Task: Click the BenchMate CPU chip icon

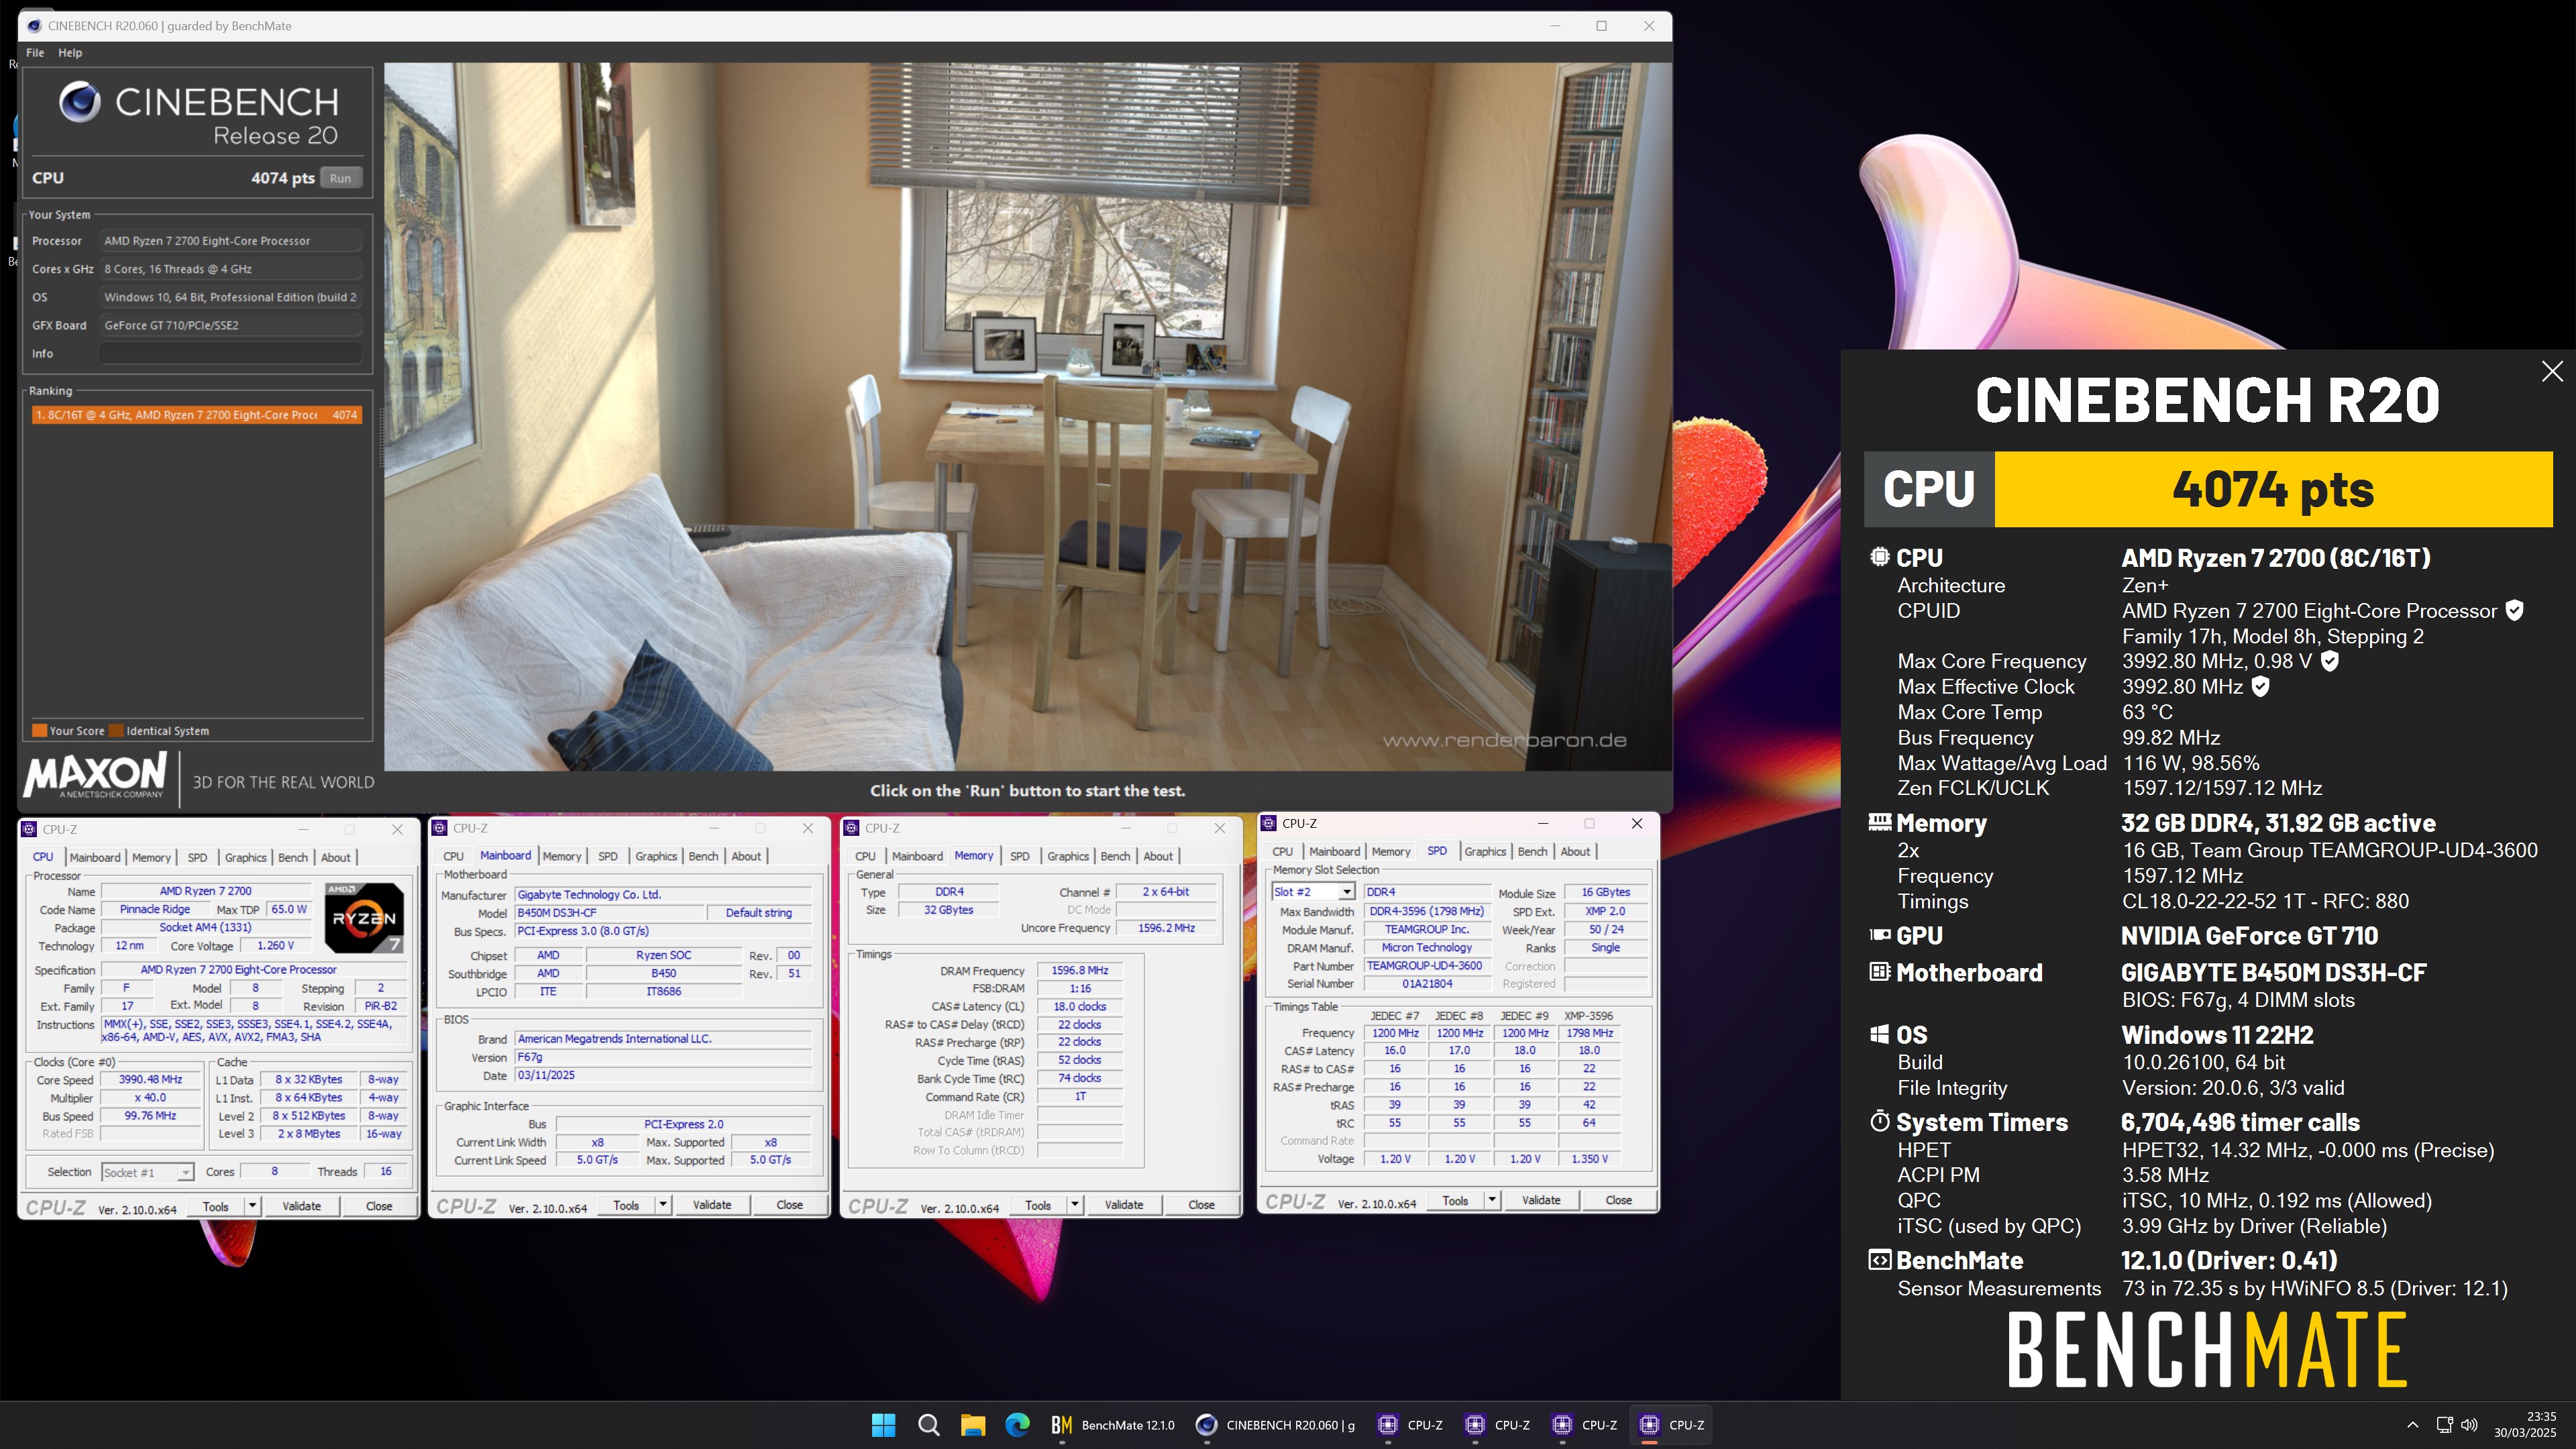Action: point(1879,557)
